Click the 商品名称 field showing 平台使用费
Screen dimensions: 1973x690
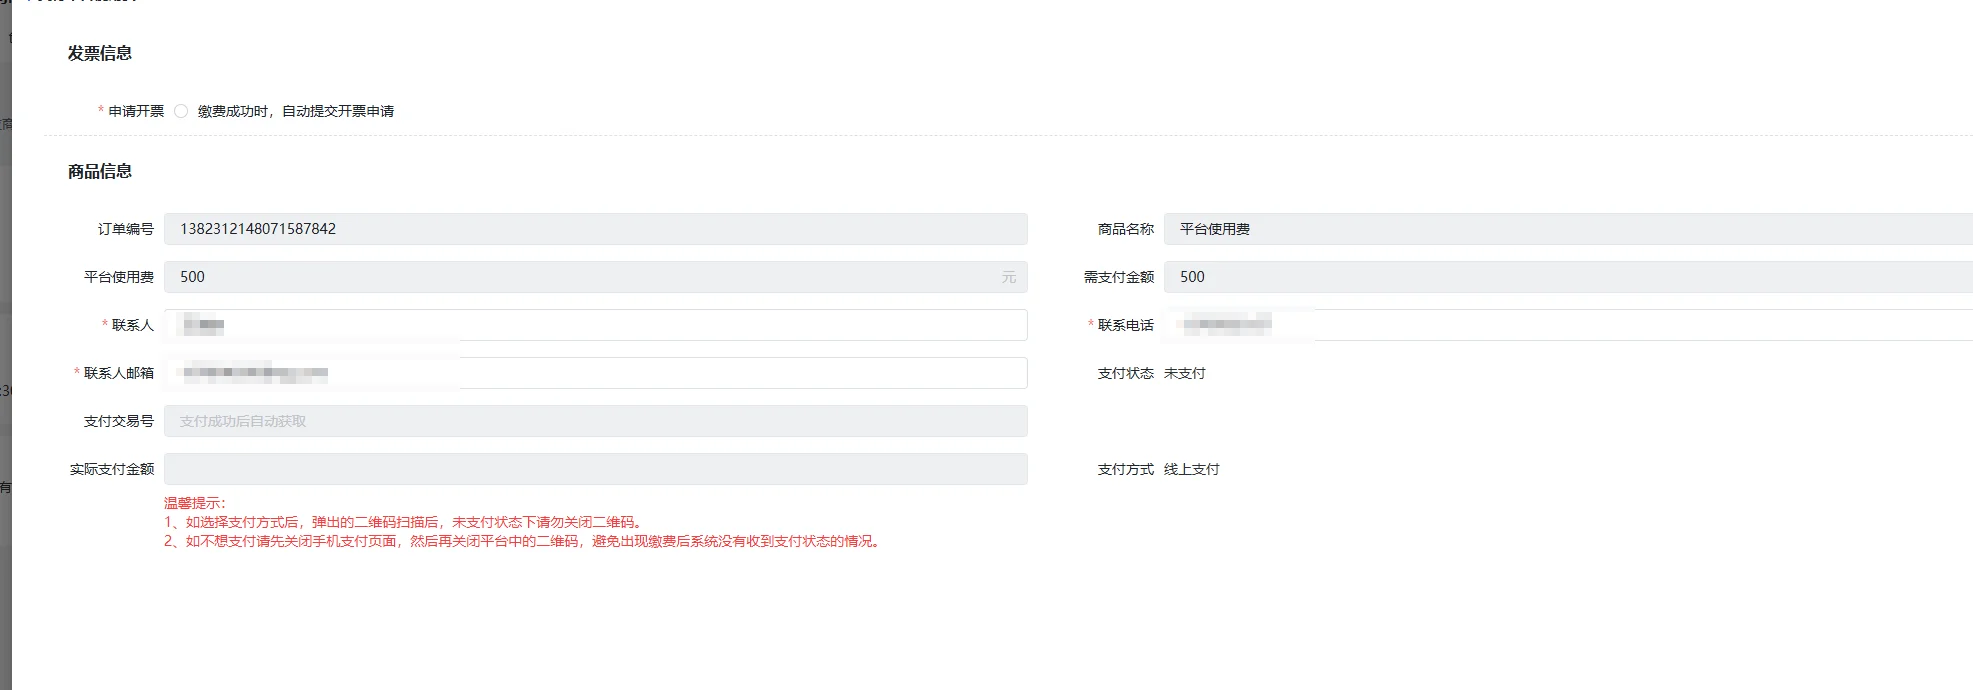pyautogui.click(x=1568, y=229)
